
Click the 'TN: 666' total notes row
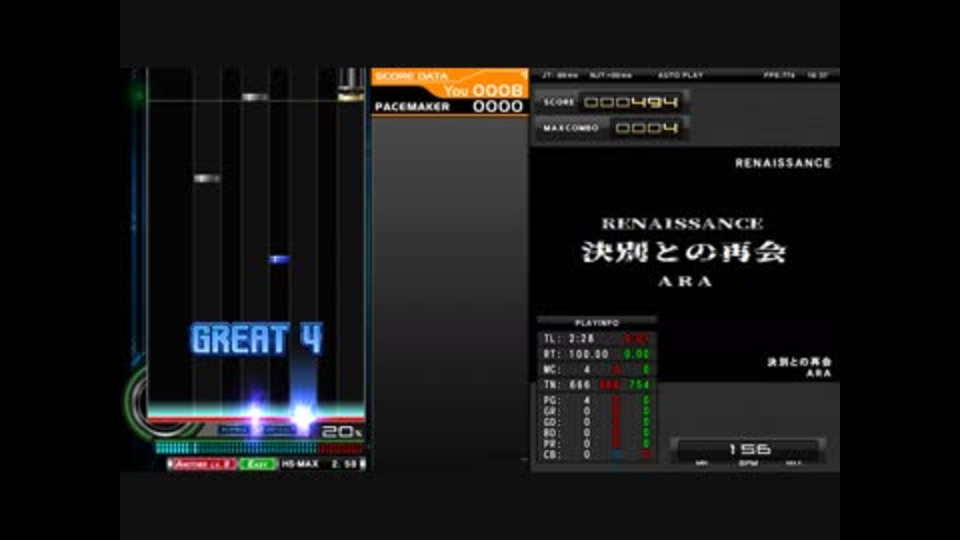(x=597, y=384)
